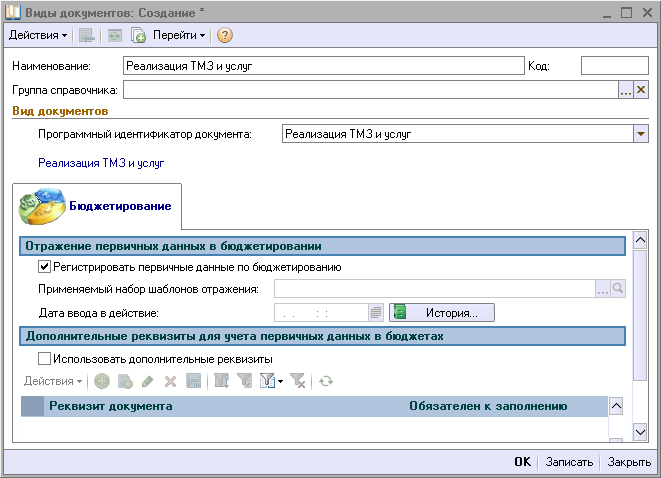This screenshot has width=661, height=478.
Task: Click the pencil edit row icon
Action: tap(148, 381)
